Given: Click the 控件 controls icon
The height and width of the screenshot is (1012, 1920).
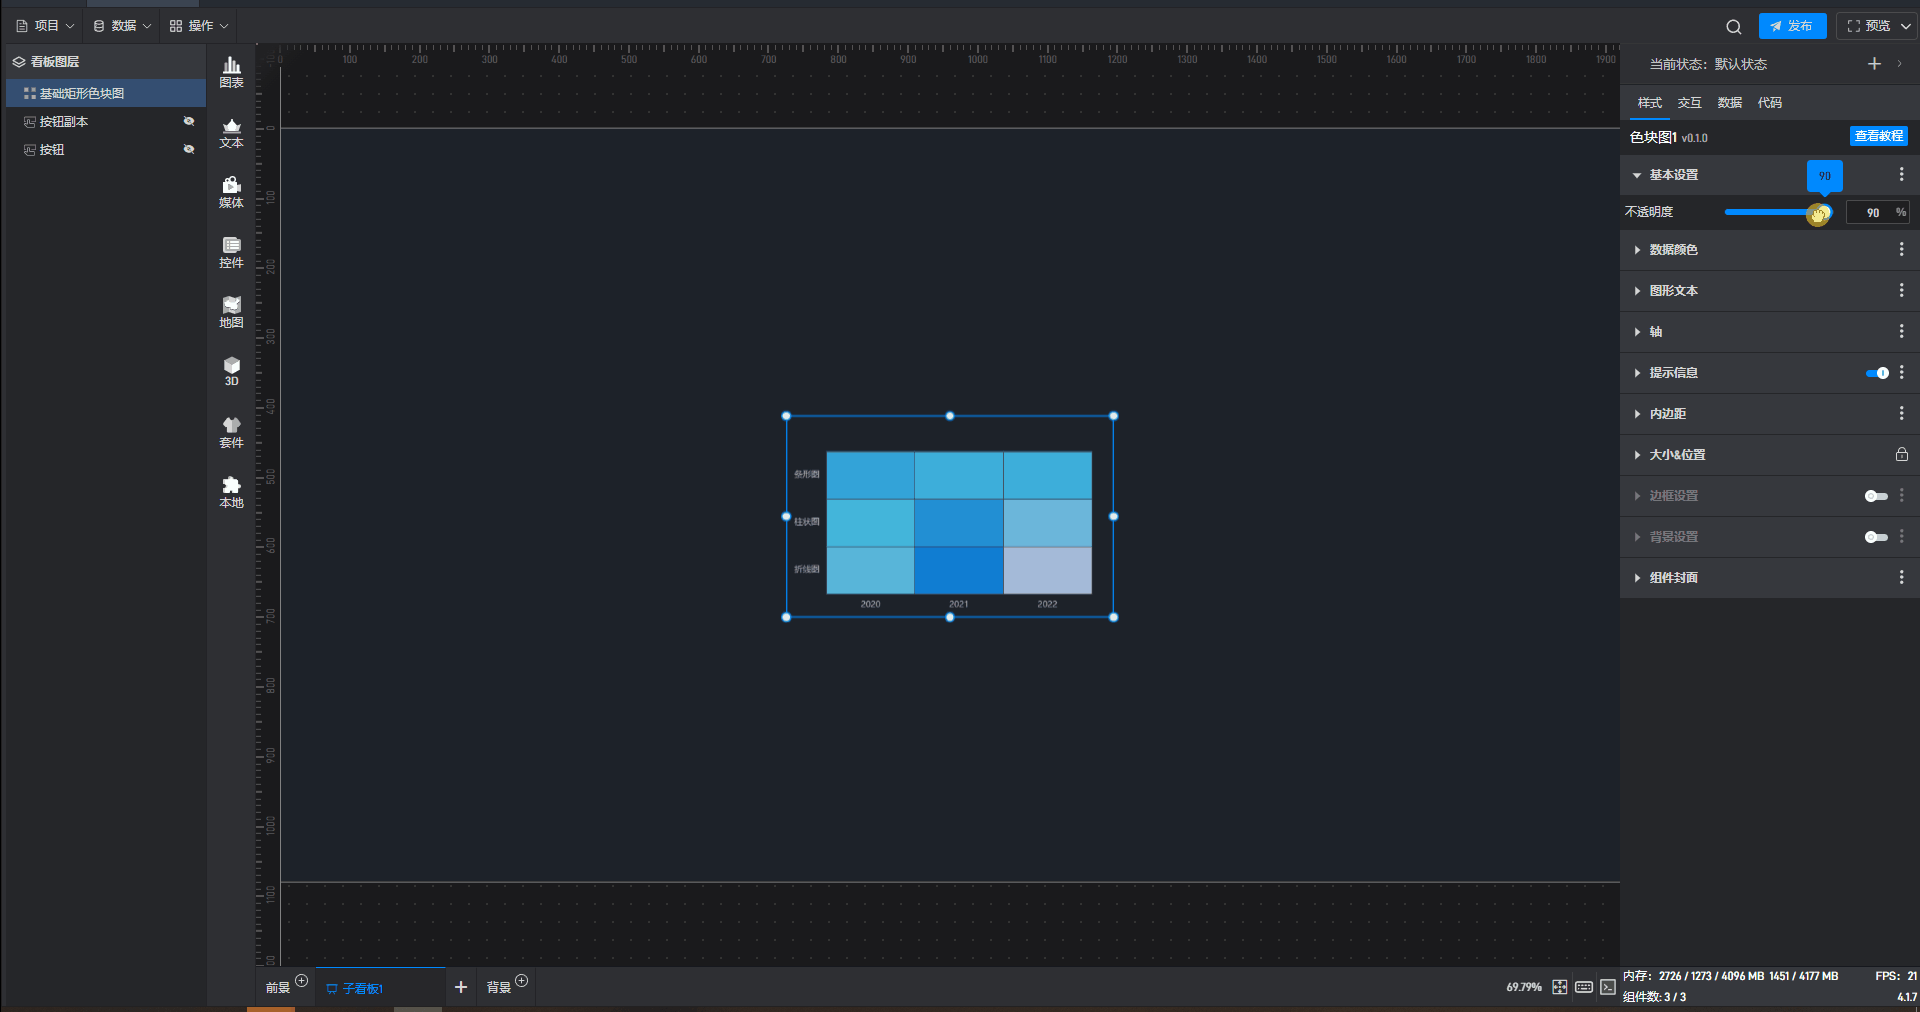Looking at the screenshot, I should 231,252.
